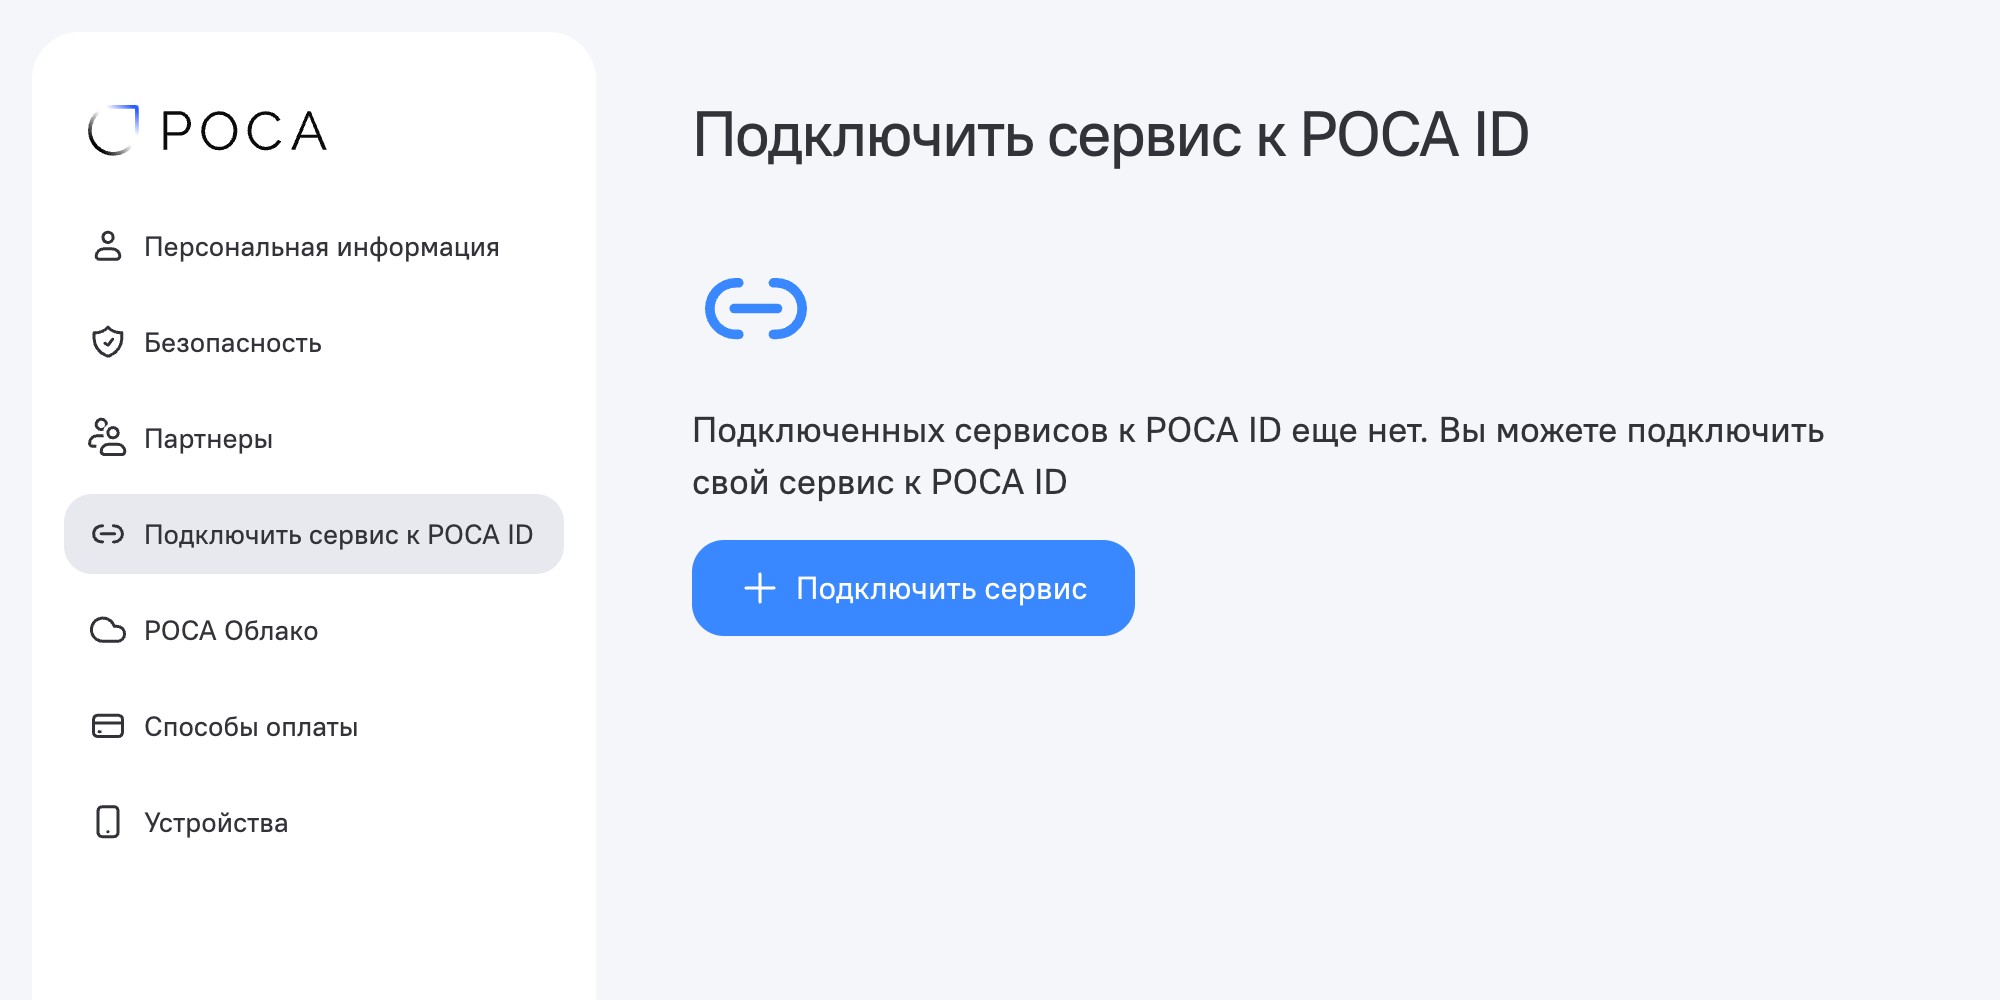The image size is (2000, 1000).
Task: Click the phone icon beside Устройства
Action: (x=108, y=822)
